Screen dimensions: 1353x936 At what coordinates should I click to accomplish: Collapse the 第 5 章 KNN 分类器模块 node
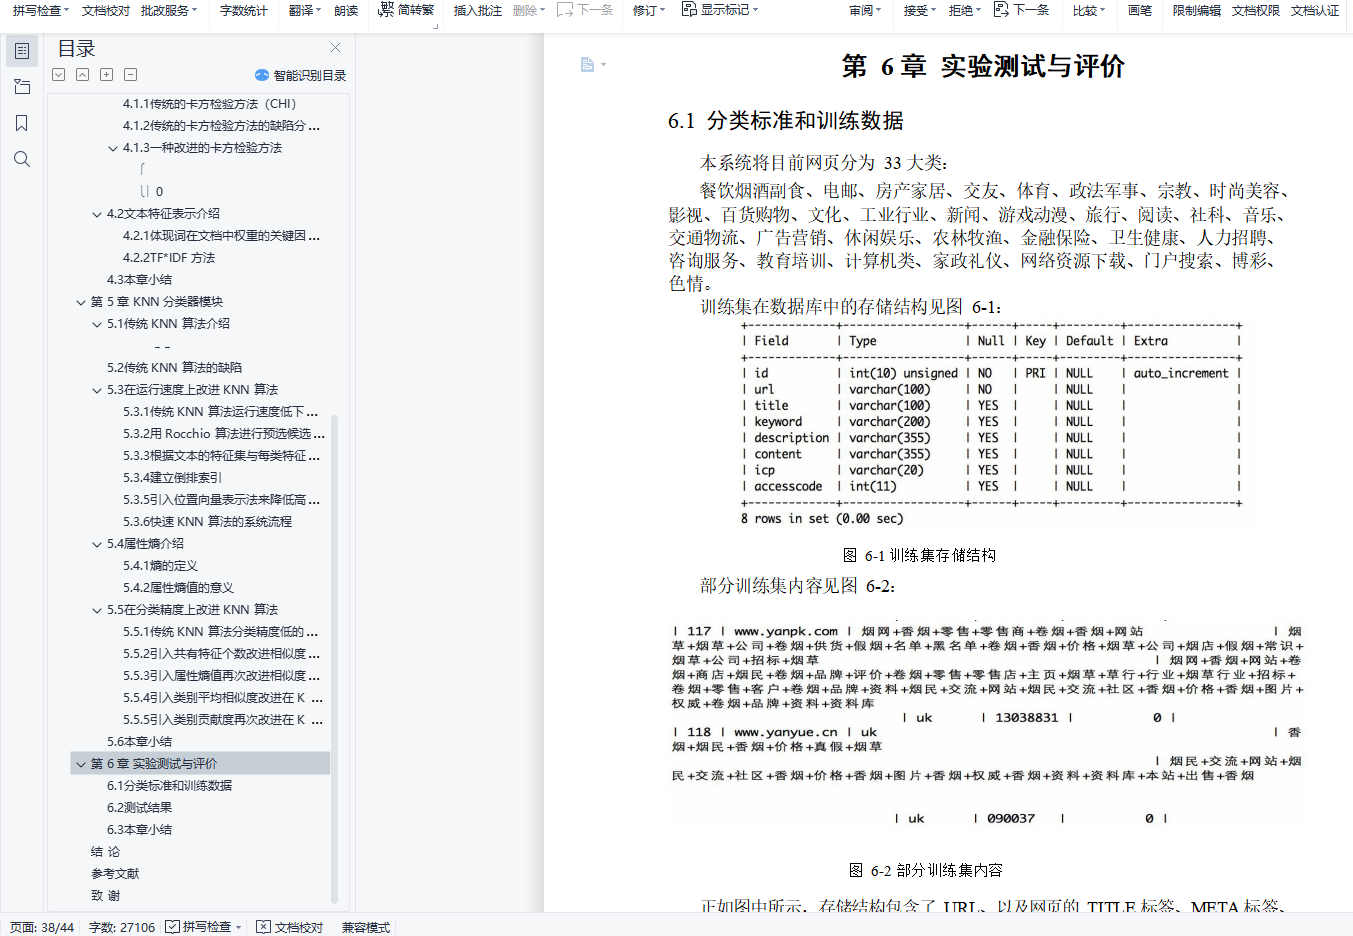(81, 302)
